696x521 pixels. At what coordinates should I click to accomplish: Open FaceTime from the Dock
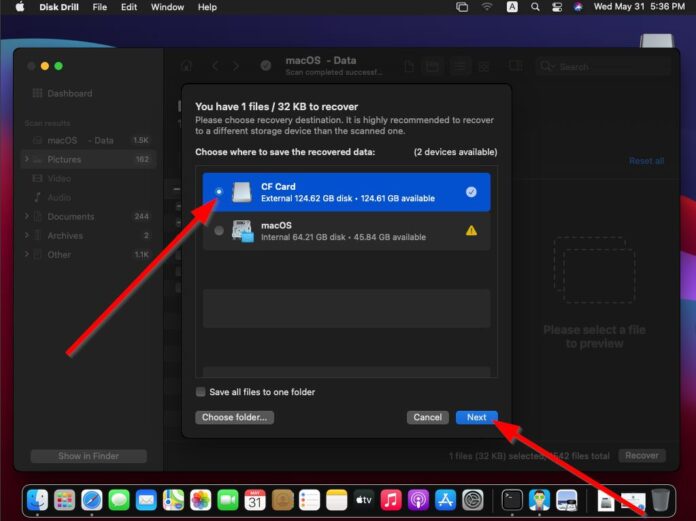coord(228,500)
